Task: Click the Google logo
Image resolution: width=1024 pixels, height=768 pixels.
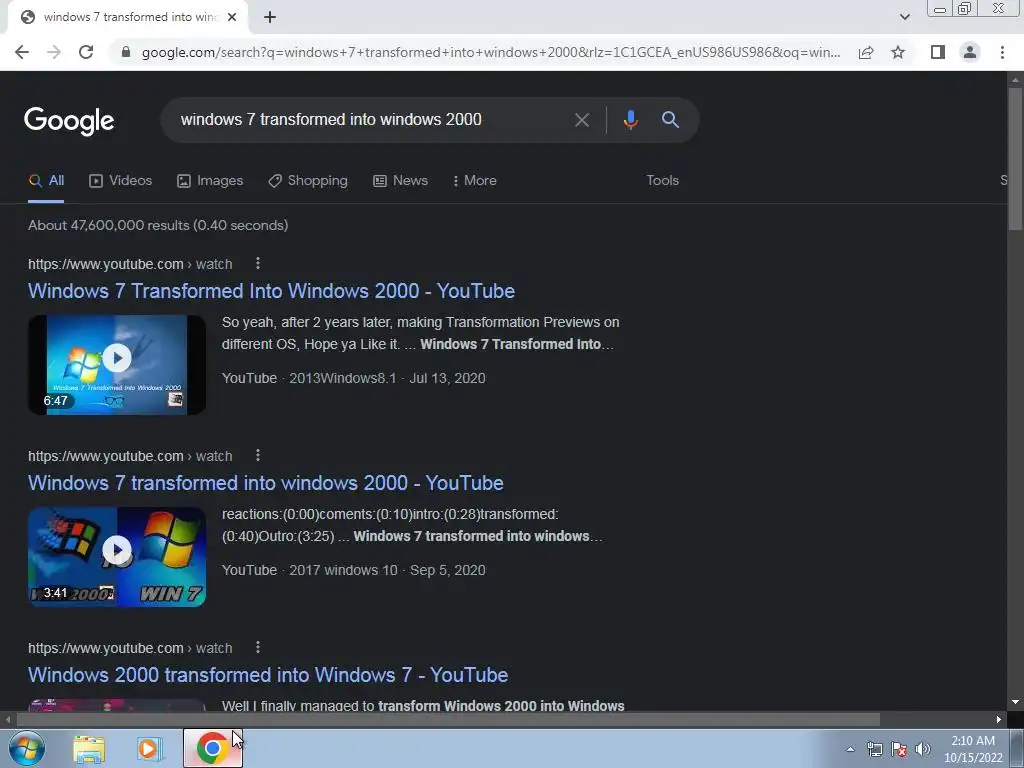Action: click(69, 121)
